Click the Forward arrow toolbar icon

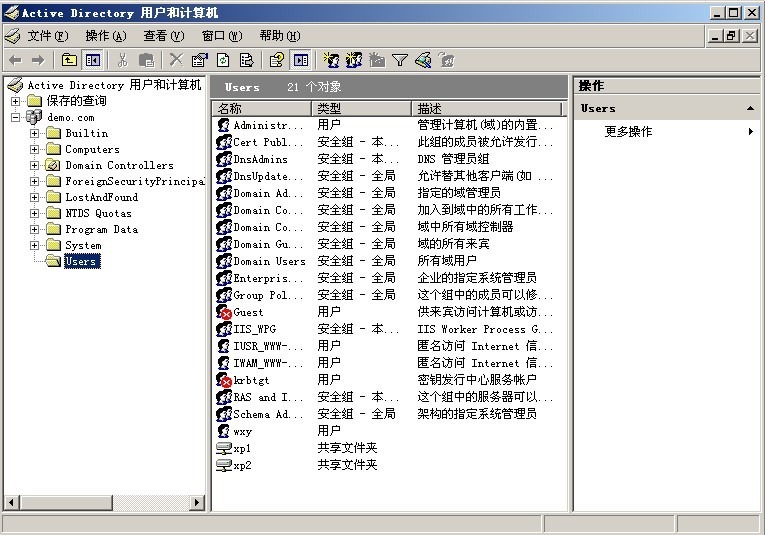tap(38, 60)
